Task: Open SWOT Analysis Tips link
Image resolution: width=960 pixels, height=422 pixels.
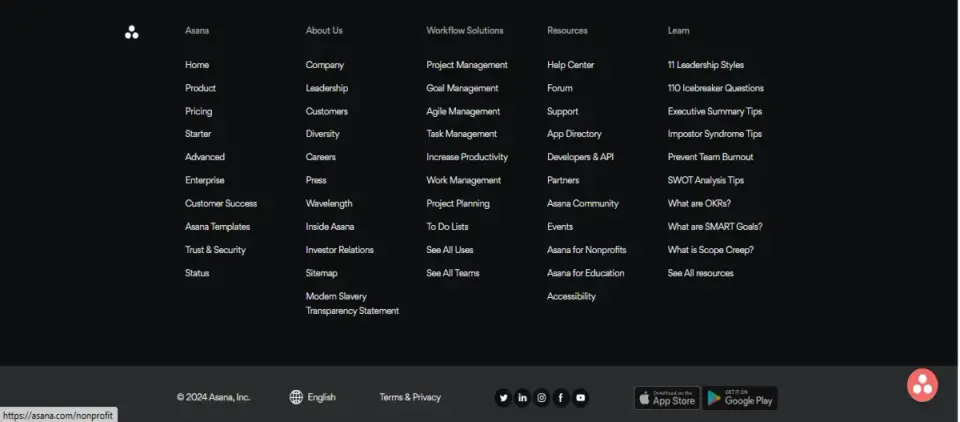Action: pyautogui.click(x=706, y=180)
